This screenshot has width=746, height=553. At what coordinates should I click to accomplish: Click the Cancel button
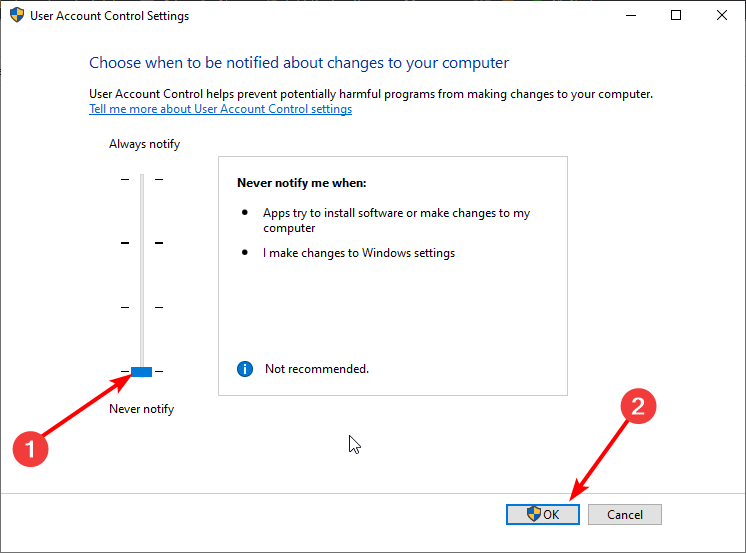(625, 514)
